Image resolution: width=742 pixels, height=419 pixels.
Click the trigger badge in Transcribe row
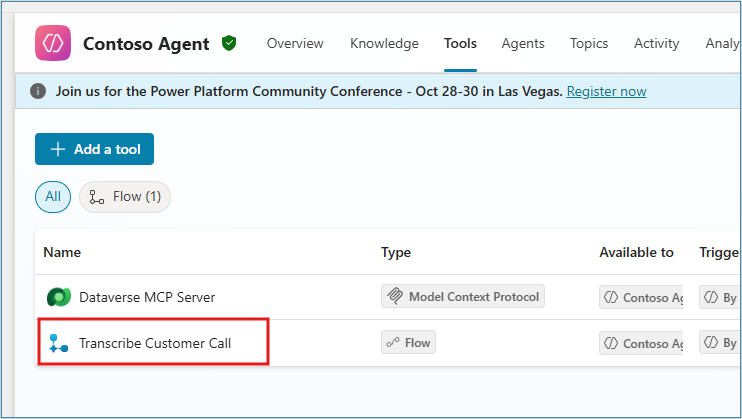click(720, 343)
